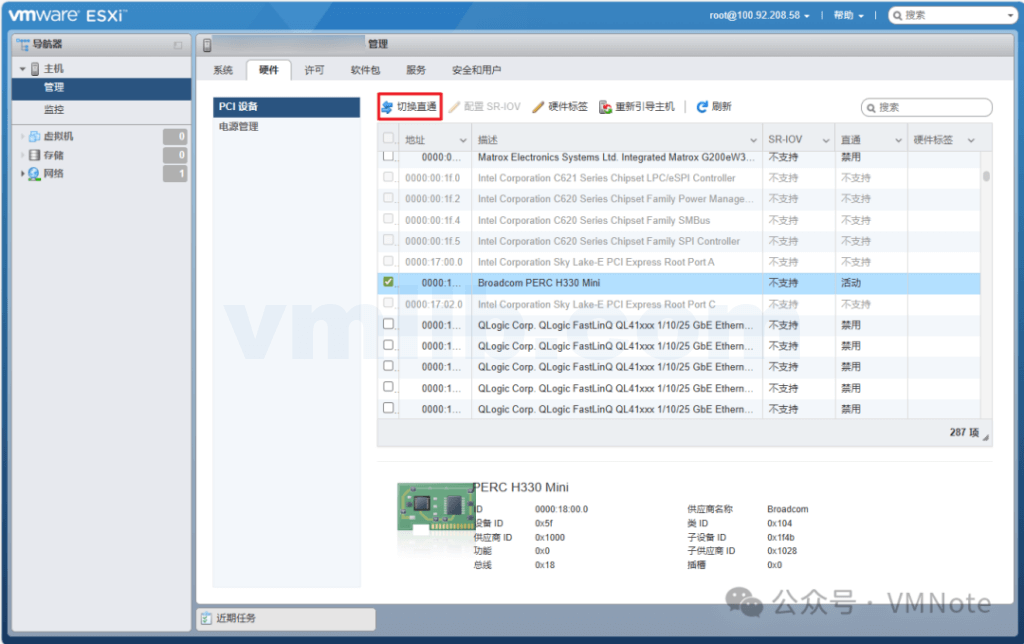This screenshot has width=1024, height=644.
Task: Select PCI 设备 in the device list
Action: click(238, 105)
